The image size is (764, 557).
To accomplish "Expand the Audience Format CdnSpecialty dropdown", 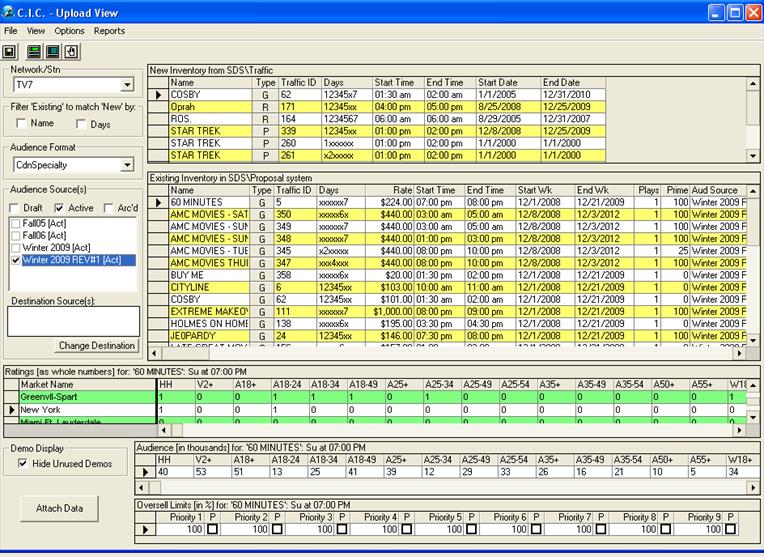I will (x=127, y=165).
